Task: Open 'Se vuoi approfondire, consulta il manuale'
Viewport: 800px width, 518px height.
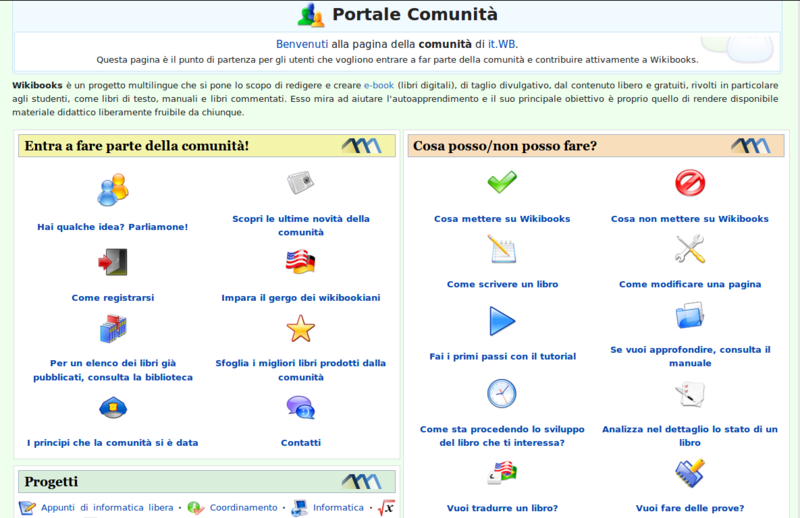Action: pyautogui.click(x=690, y=356)
